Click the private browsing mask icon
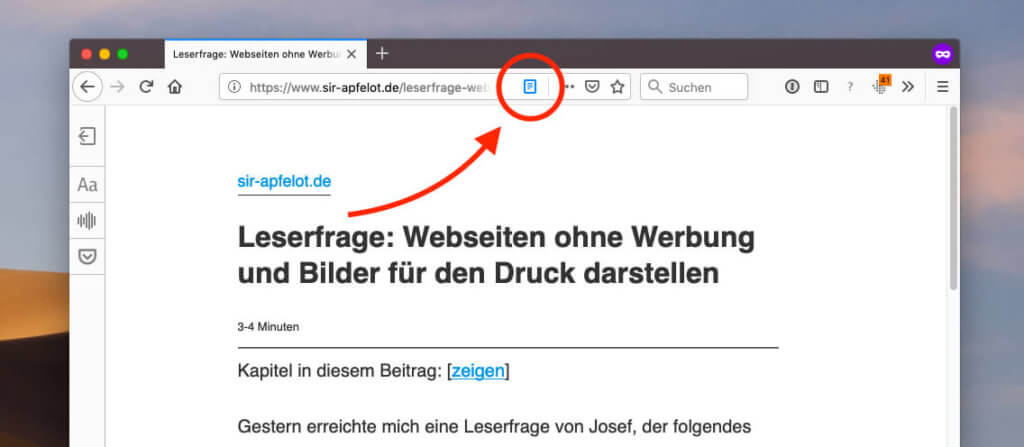This screenshot has width=1024, height=447. [942, 54]
